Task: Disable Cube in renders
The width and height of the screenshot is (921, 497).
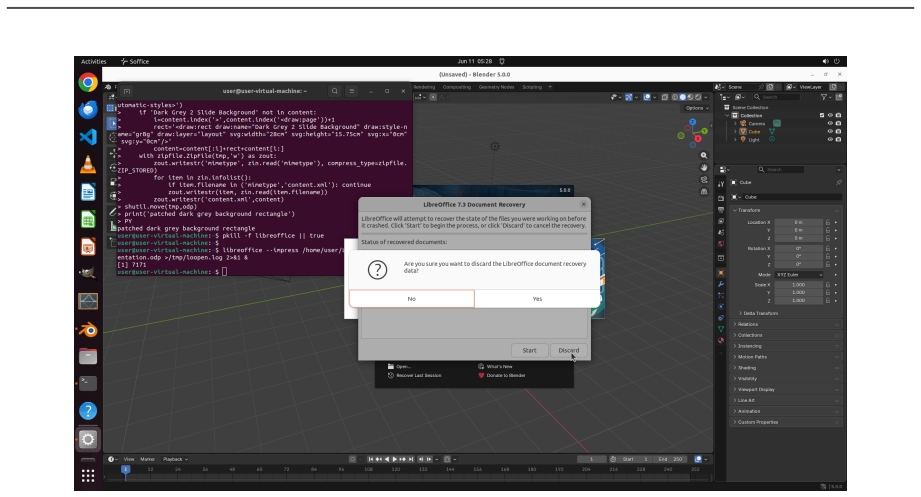Action: point(838,132)
